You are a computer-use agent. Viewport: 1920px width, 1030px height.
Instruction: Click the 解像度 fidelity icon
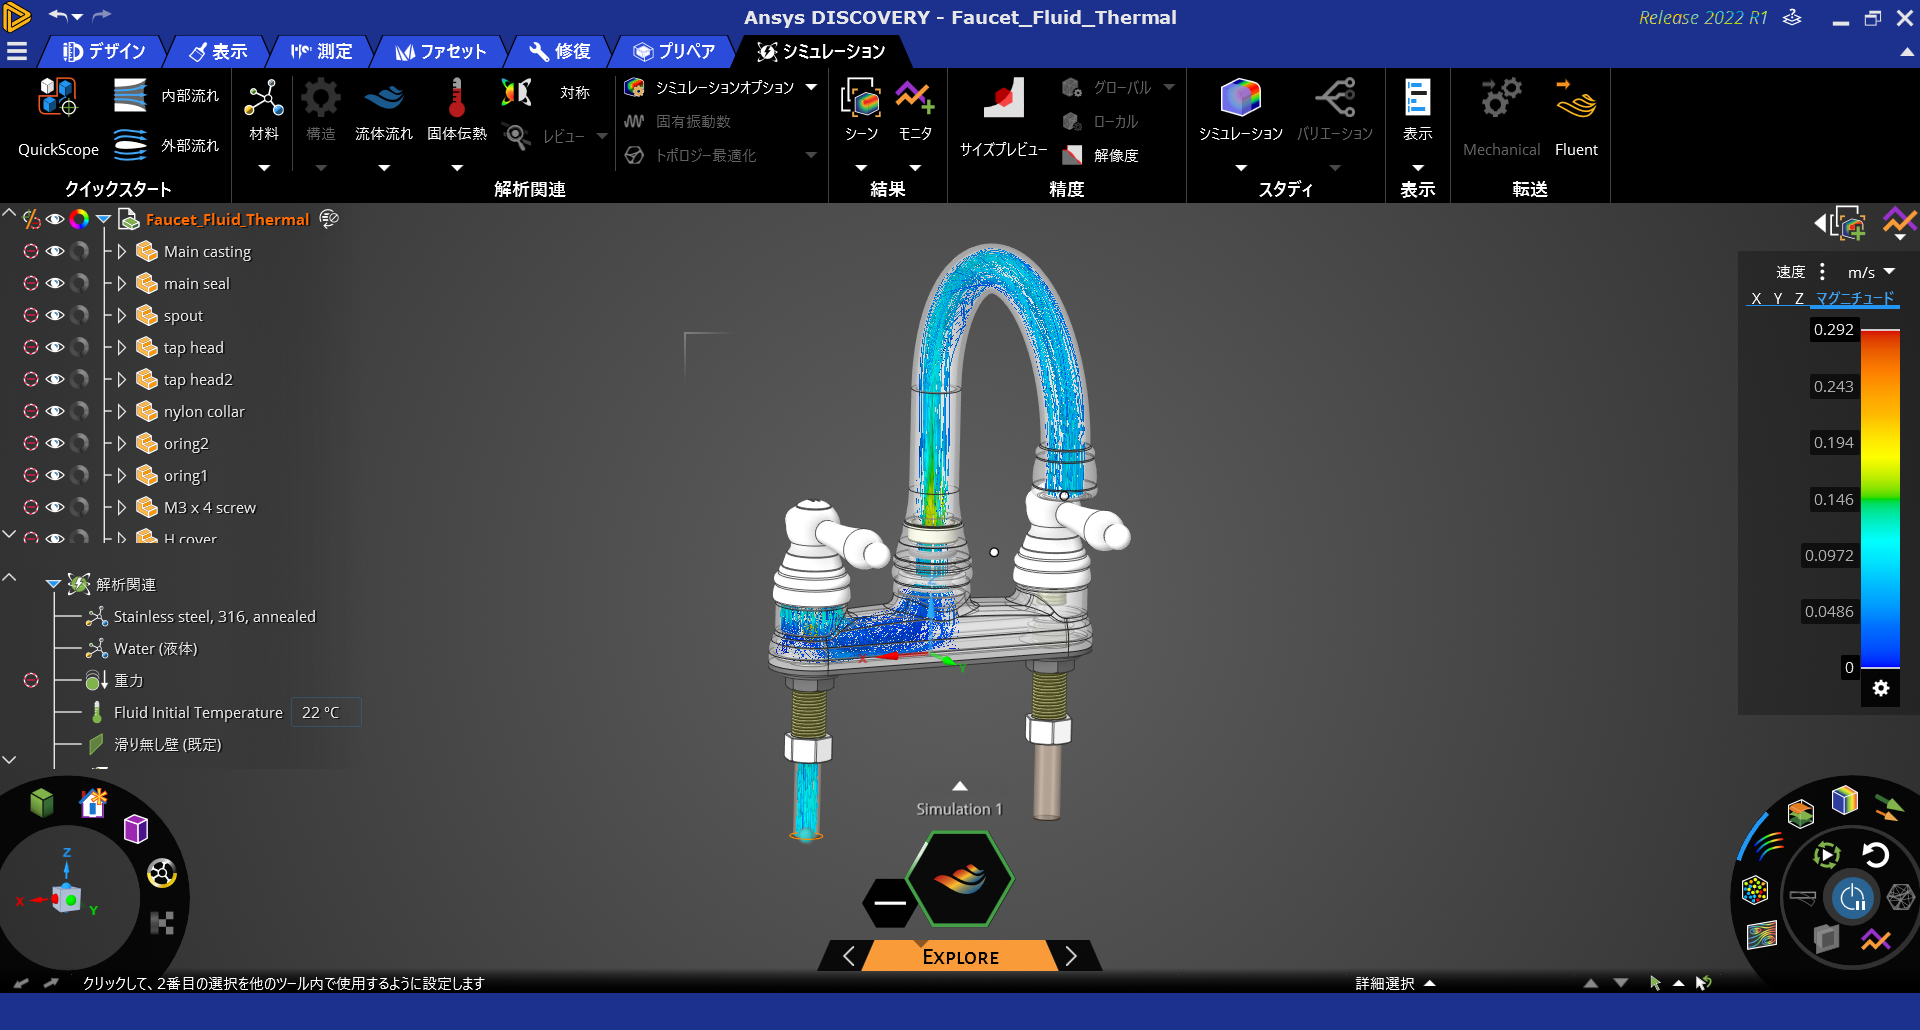(x=1073, y=155)
